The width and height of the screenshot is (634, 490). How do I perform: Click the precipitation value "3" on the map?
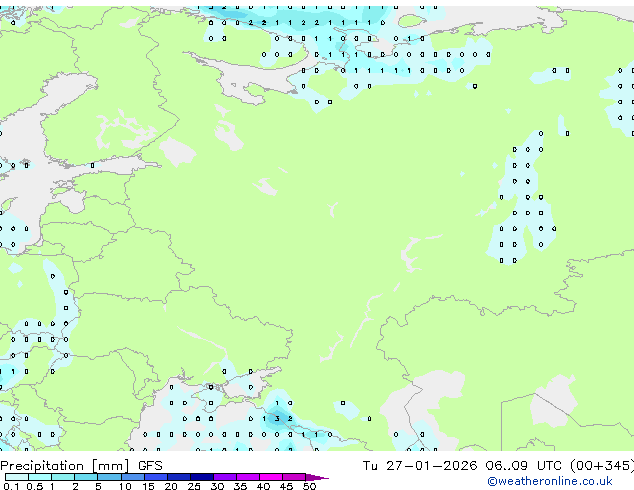click(x=277, y=419)
